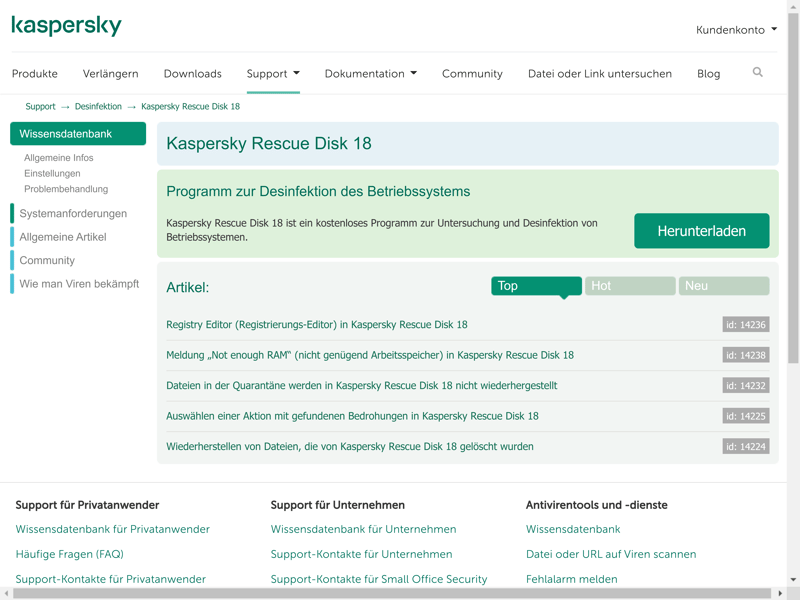This screenshot has width=800, height=600.
Task: Open Datei oder Link untersuchen
Action: click(600, 73)
